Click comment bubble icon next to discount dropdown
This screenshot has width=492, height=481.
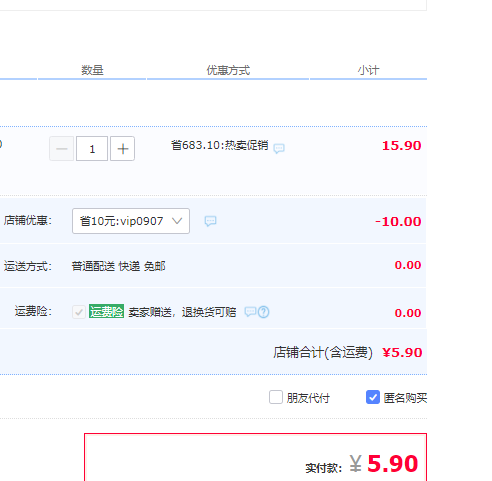pyautogui.click(x=210, y=221)
